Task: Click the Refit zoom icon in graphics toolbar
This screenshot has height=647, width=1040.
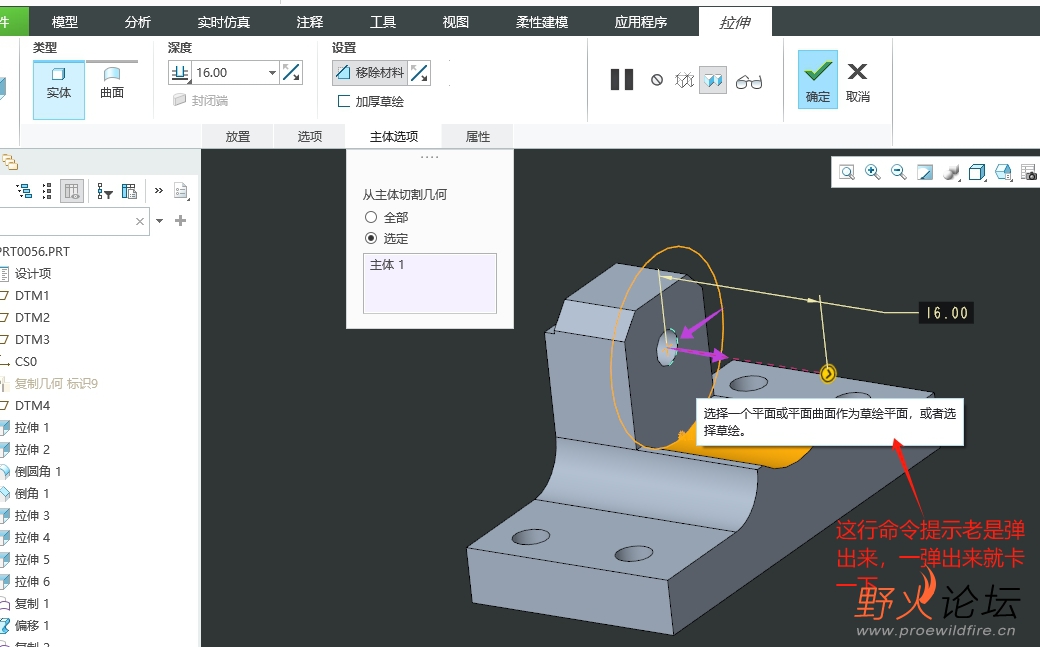Action: (x=847, y=173)
